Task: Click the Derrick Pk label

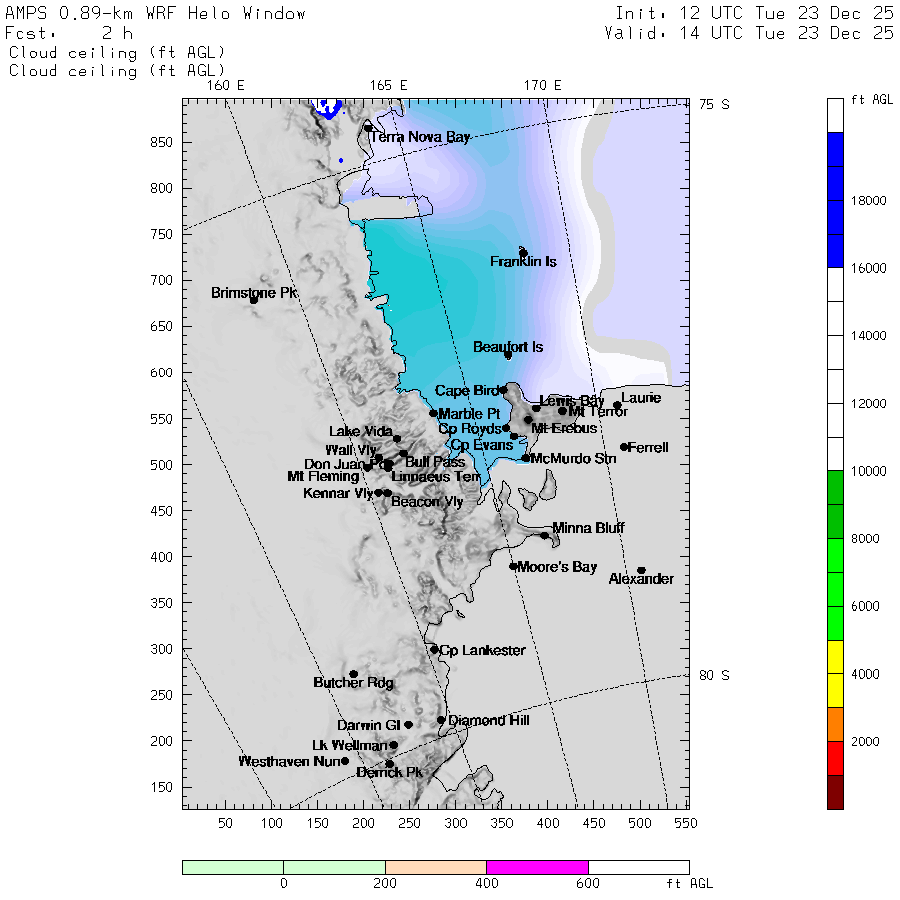Action: click(x=389, y=773)
